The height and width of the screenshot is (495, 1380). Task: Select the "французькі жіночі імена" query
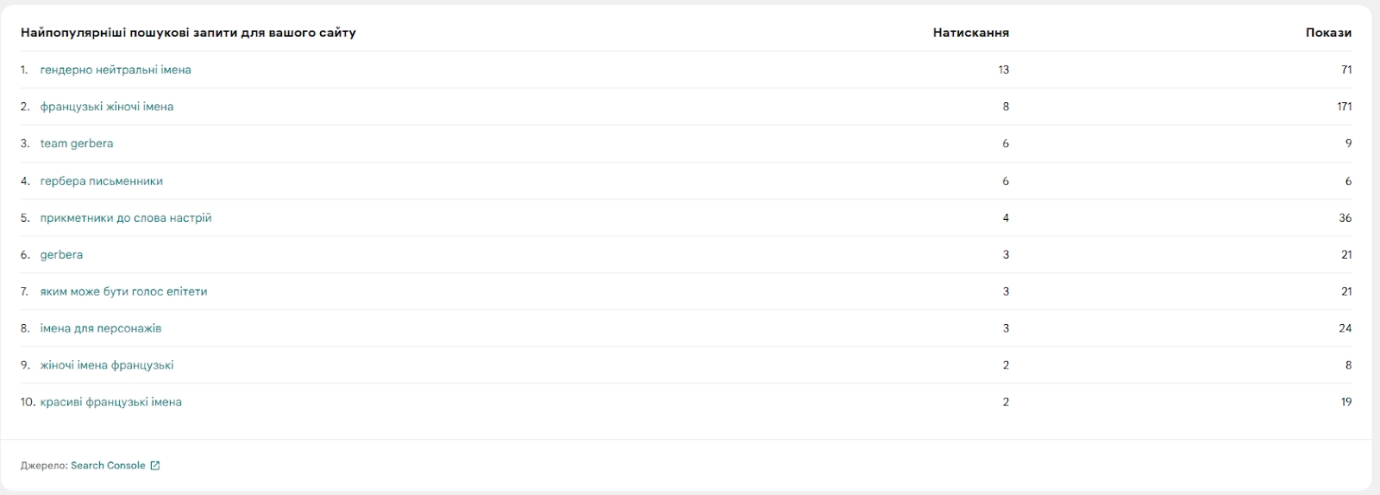tap(107, 107)
